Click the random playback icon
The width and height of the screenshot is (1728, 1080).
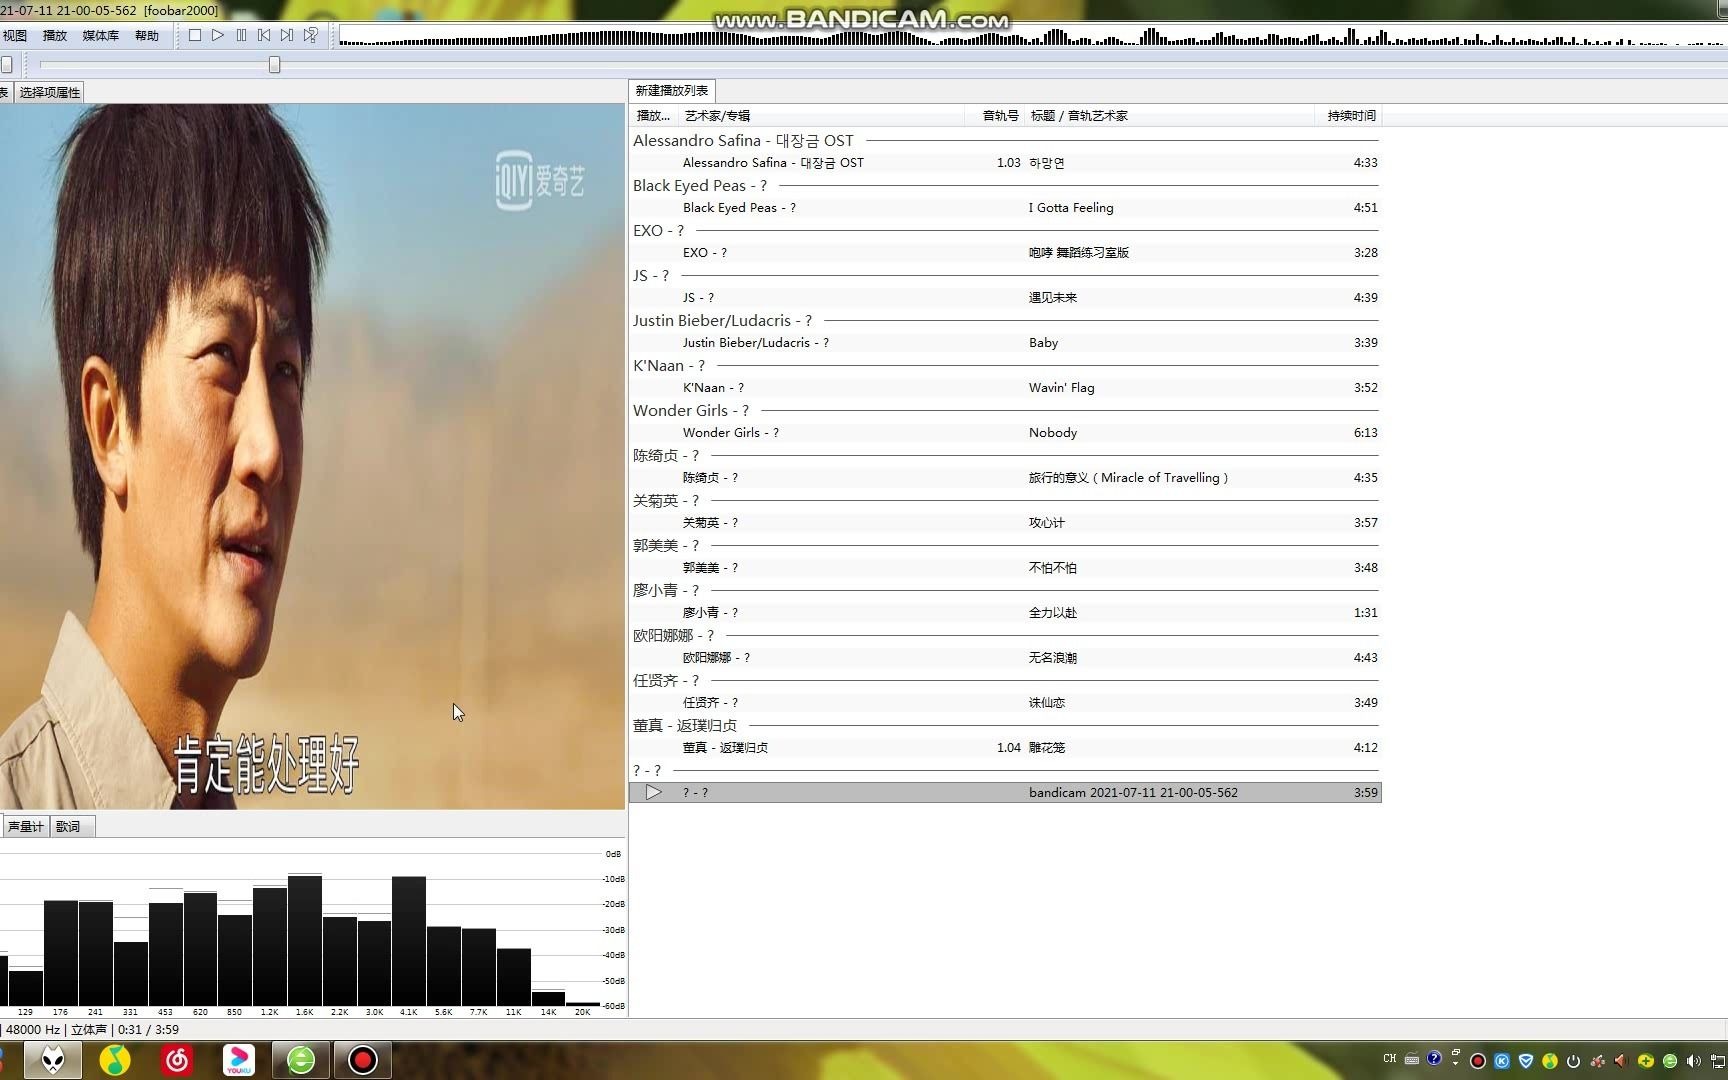311,35
